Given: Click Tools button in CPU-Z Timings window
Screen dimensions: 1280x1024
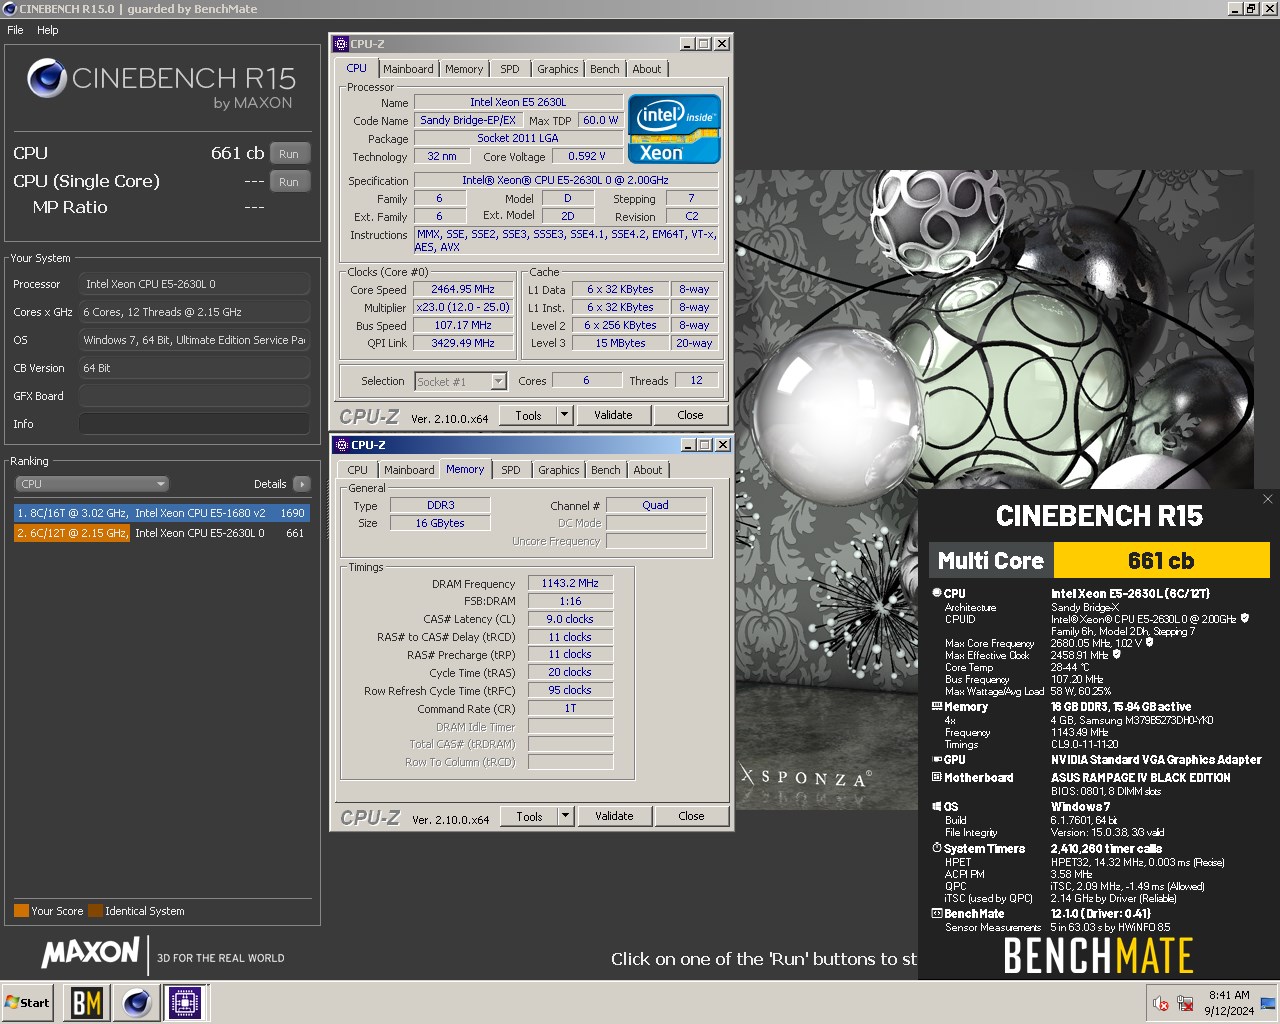Looking at the screenshot, I should (529, 816).
